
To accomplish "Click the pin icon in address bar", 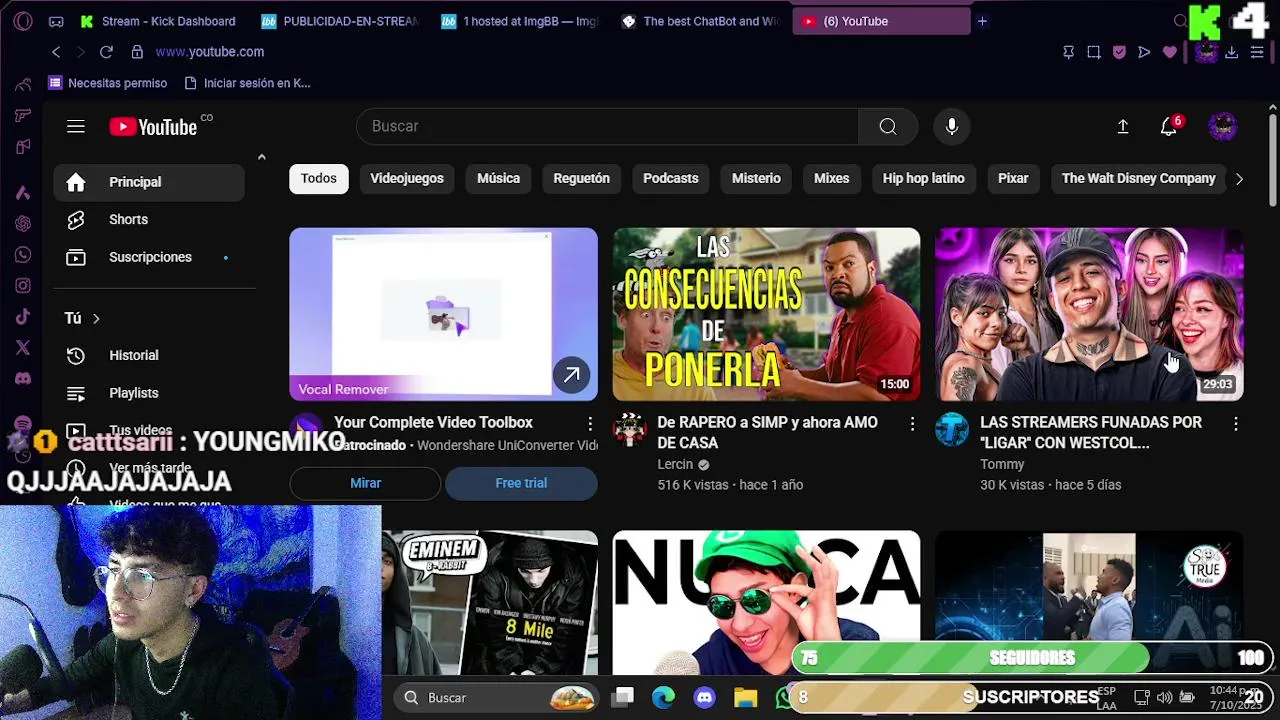I will click(1068, 52).
